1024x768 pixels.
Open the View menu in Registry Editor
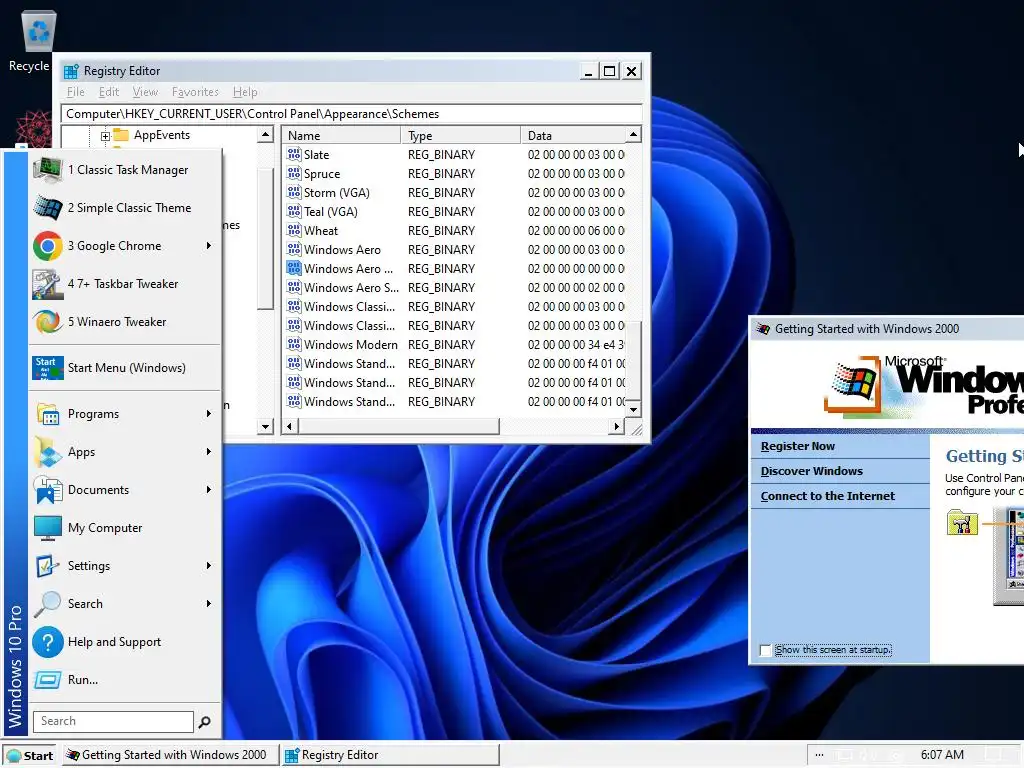click(x=145, y=92)
